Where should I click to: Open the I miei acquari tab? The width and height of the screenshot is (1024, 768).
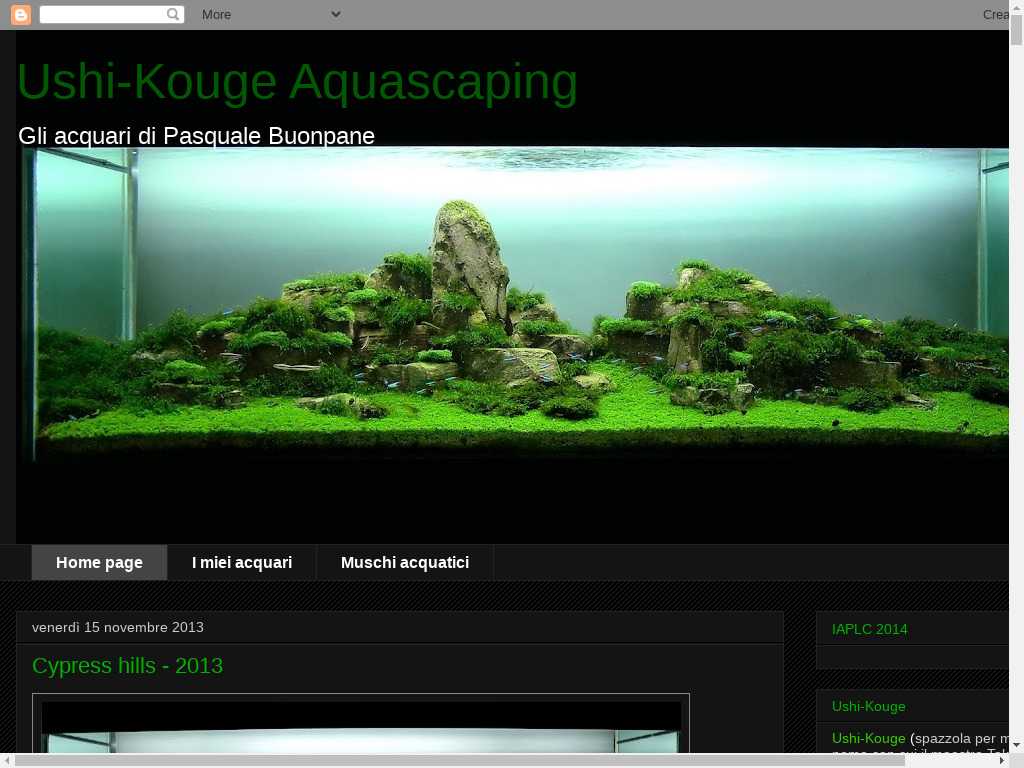coord(242,562)
